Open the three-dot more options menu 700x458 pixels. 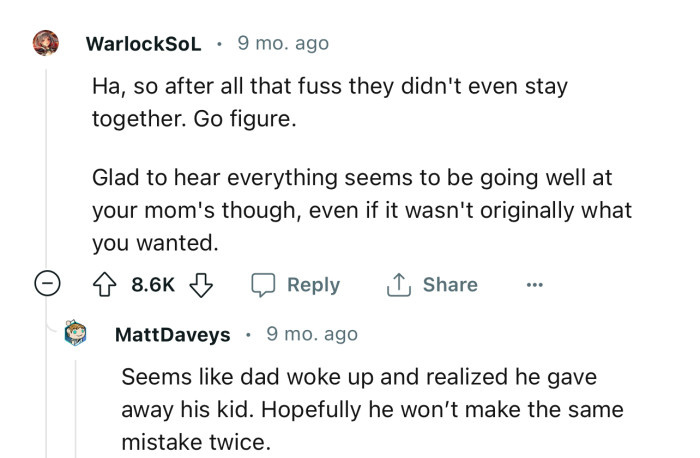tap(534, 285)
